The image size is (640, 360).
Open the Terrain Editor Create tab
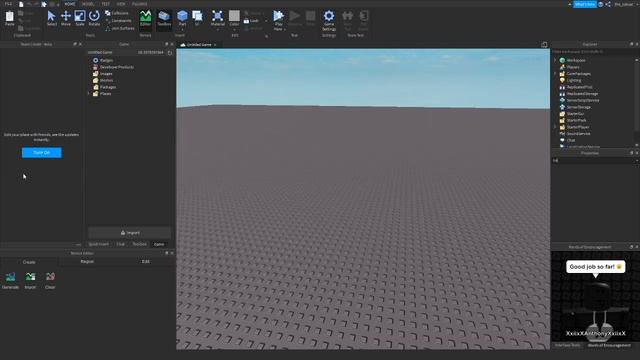[x=29, y=262]
